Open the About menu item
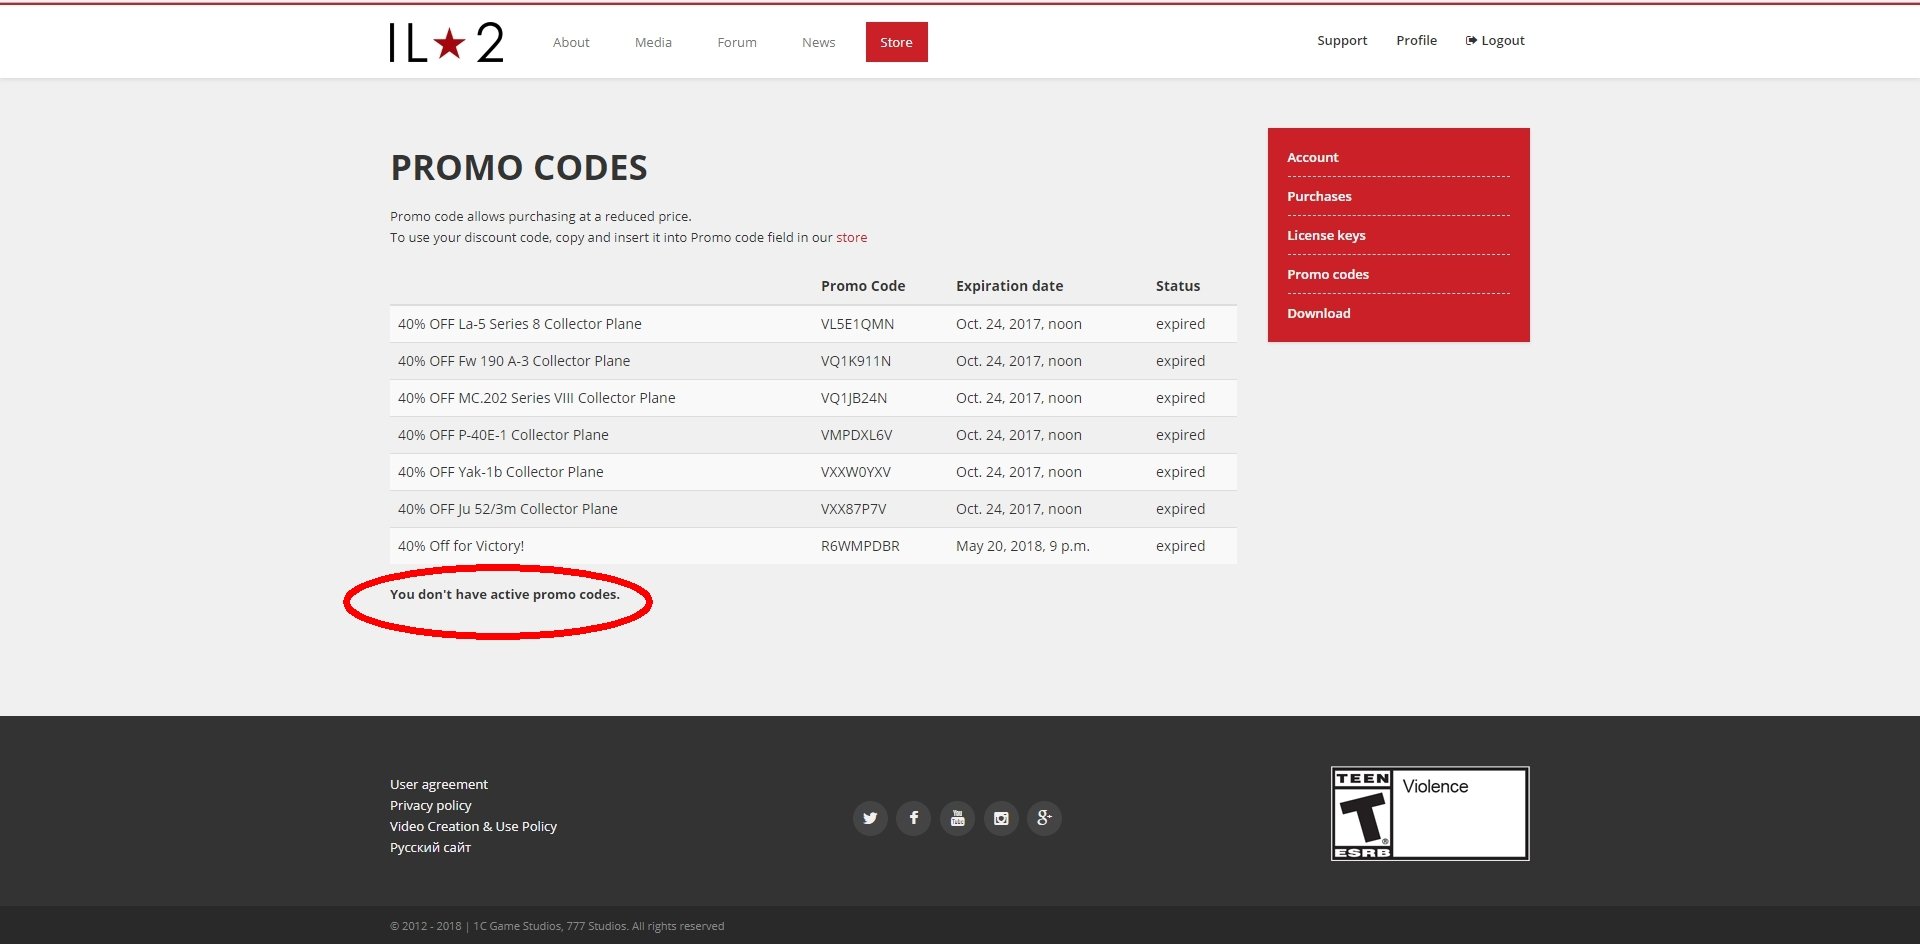 (x=571, y=42)
